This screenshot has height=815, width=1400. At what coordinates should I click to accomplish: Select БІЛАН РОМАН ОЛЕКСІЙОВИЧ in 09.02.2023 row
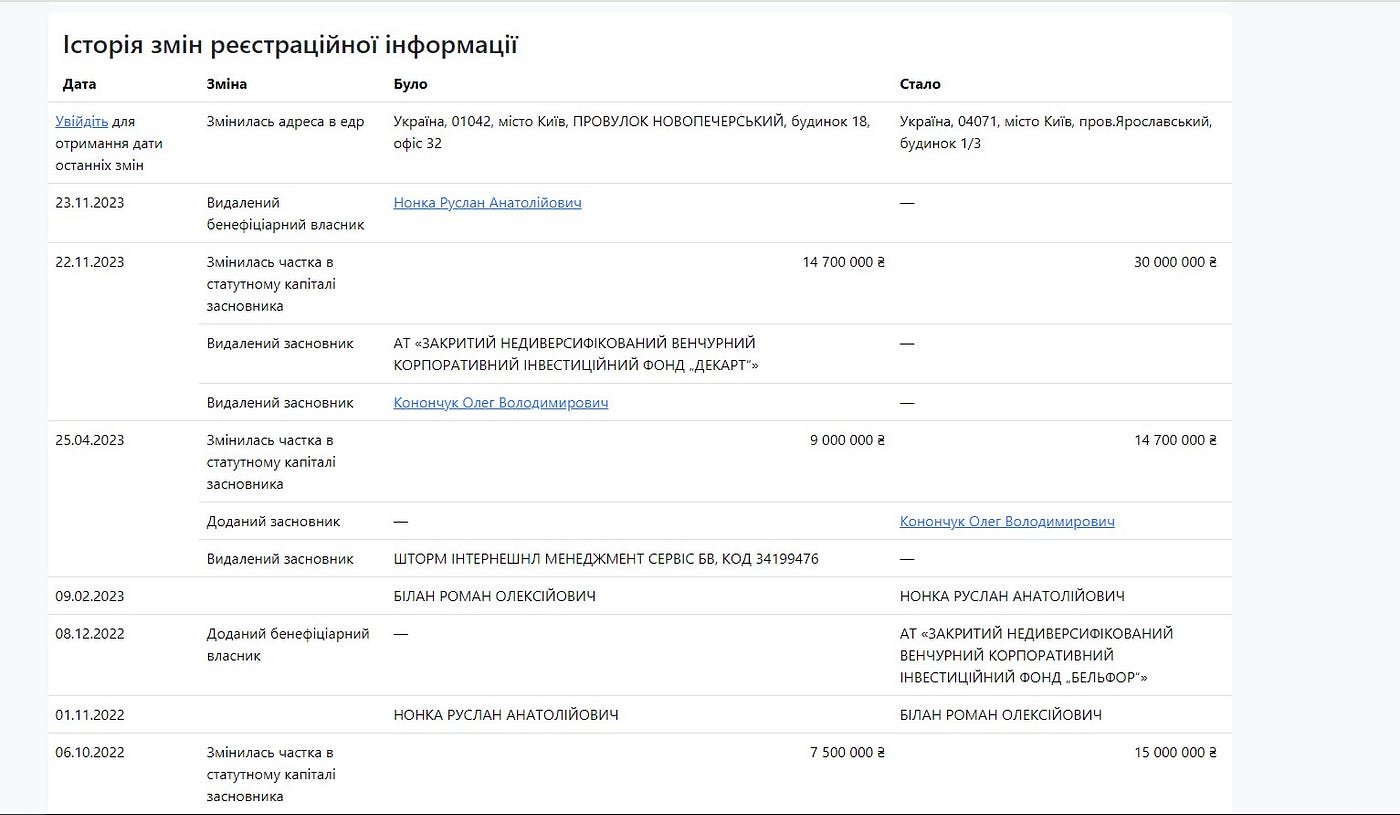point(494,596)
